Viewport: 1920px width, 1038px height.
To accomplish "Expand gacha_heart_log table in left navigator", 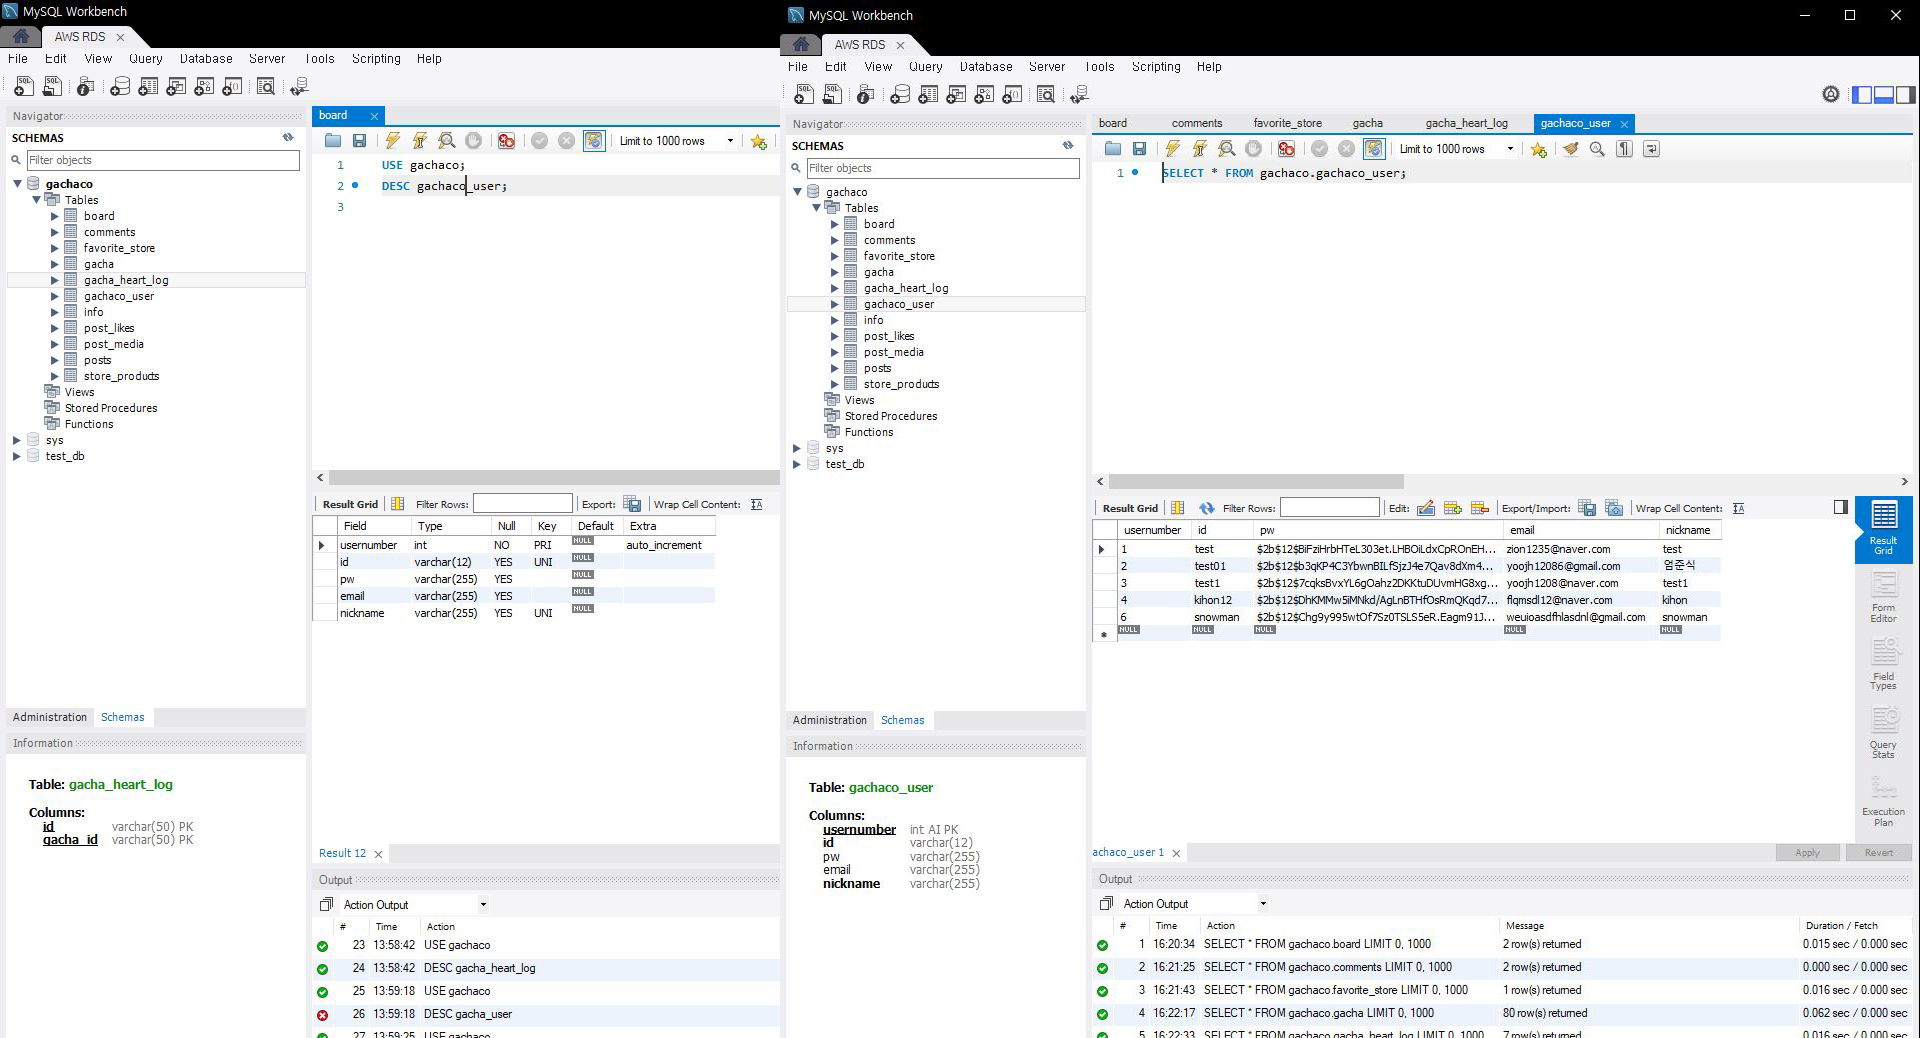I will [55, 280].
